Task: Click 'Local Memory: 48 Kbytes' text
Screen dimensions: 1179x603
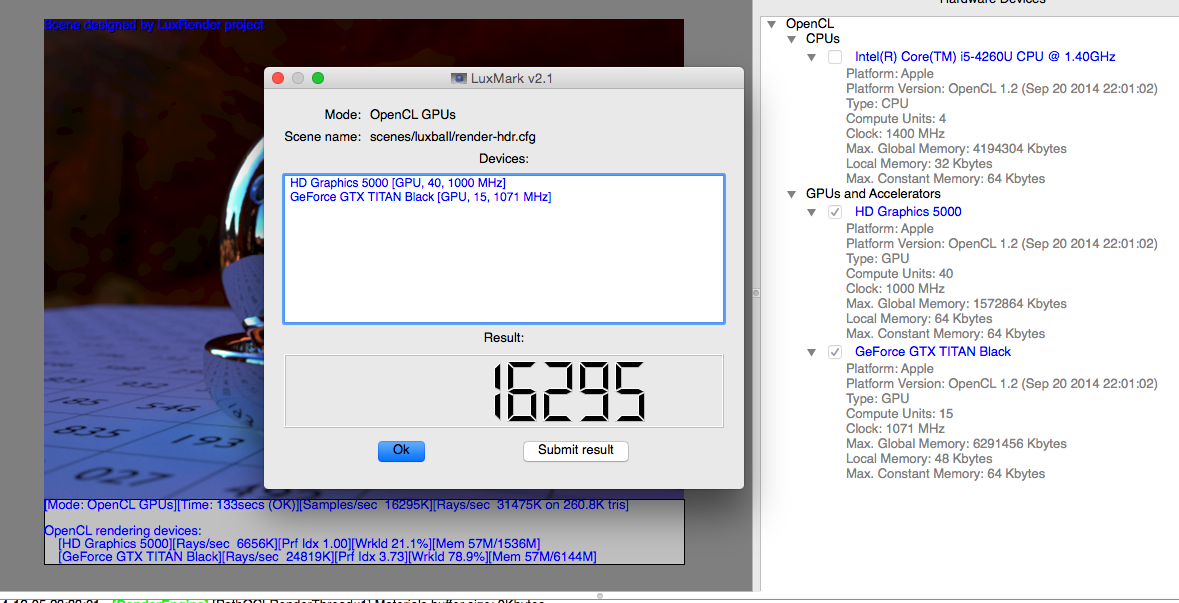Action: [919, 459]
